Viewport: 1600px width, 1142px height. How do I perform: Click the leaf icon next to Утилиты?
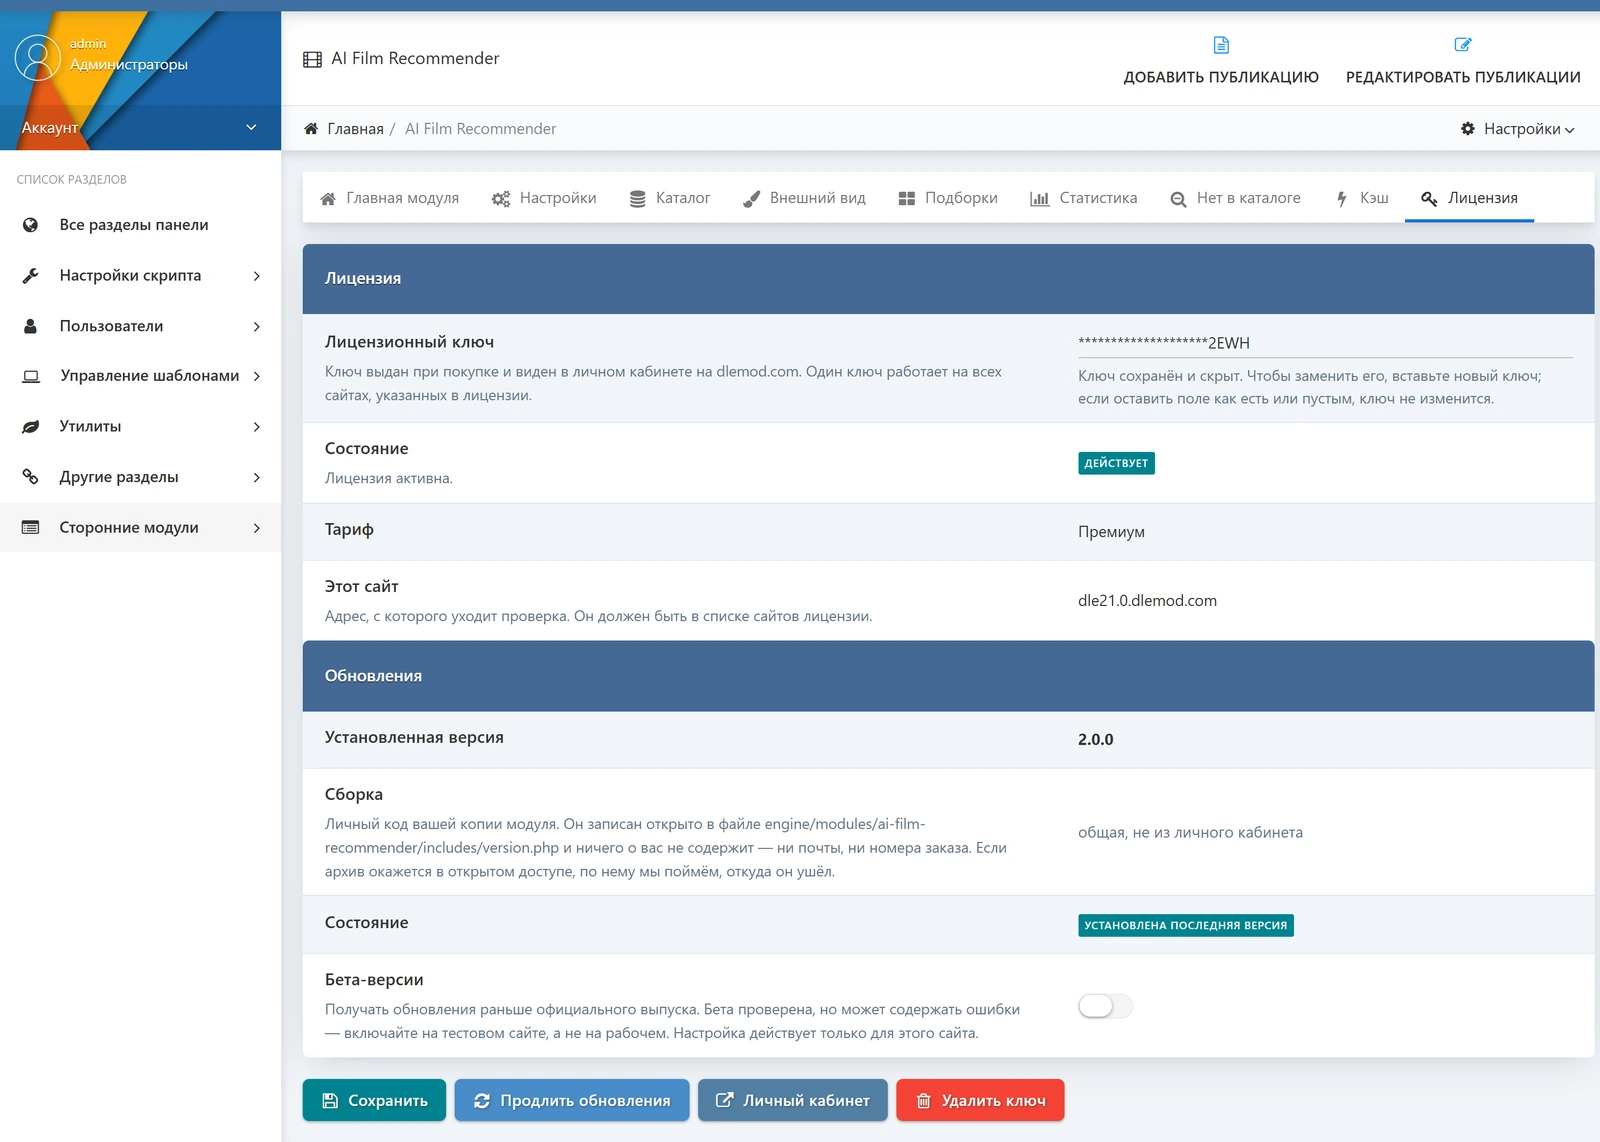pyautogui.click(x=31, y=427)
